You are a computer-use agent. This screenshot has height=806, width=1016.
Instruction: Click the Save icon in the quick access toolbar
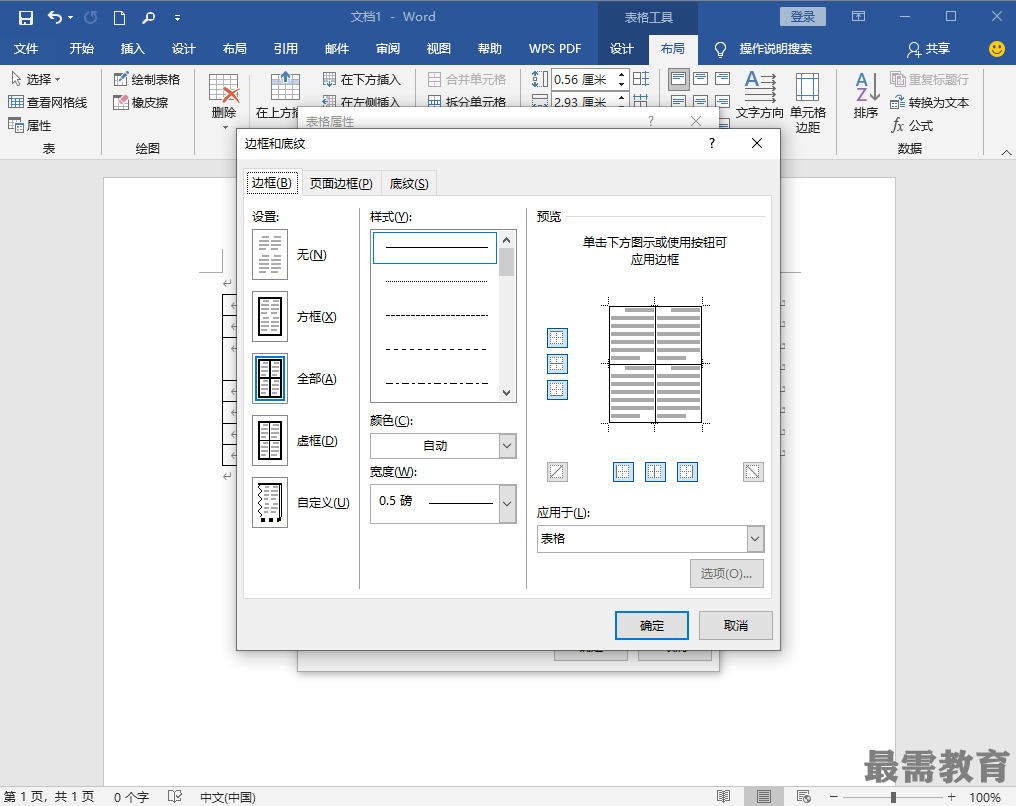point(25,17)
